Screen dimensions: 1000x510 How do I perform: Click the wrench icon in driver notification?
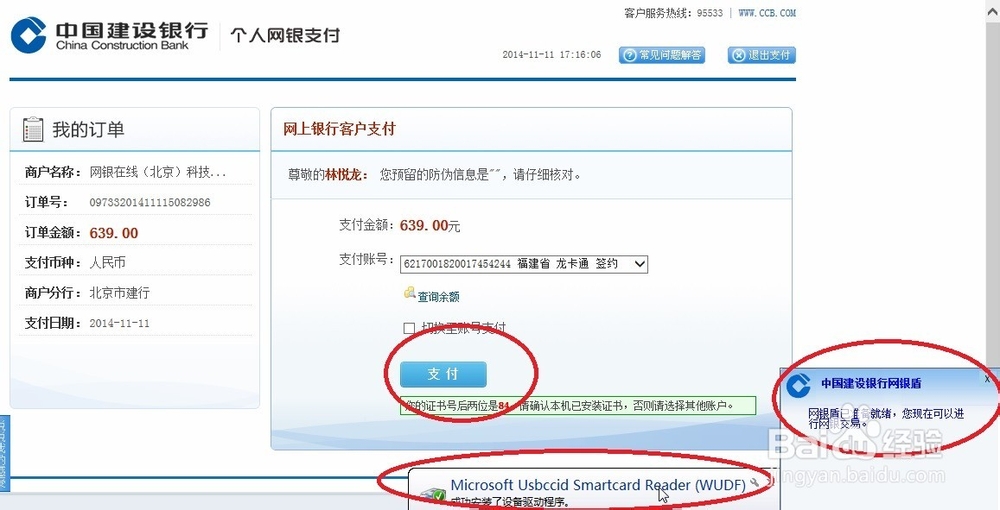click(x=756, y=484)
